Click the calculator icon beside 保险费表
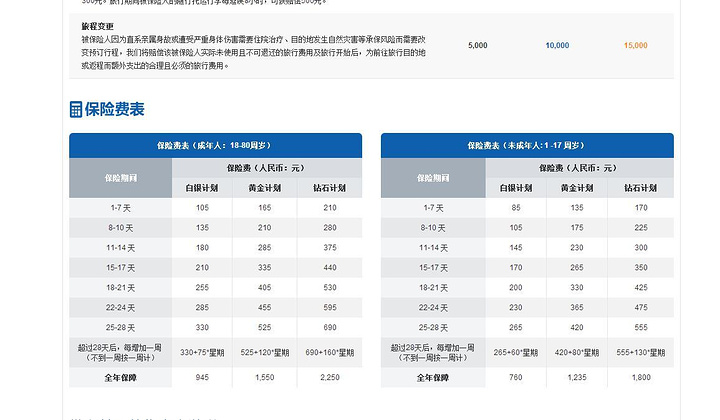 click(76, 109)
